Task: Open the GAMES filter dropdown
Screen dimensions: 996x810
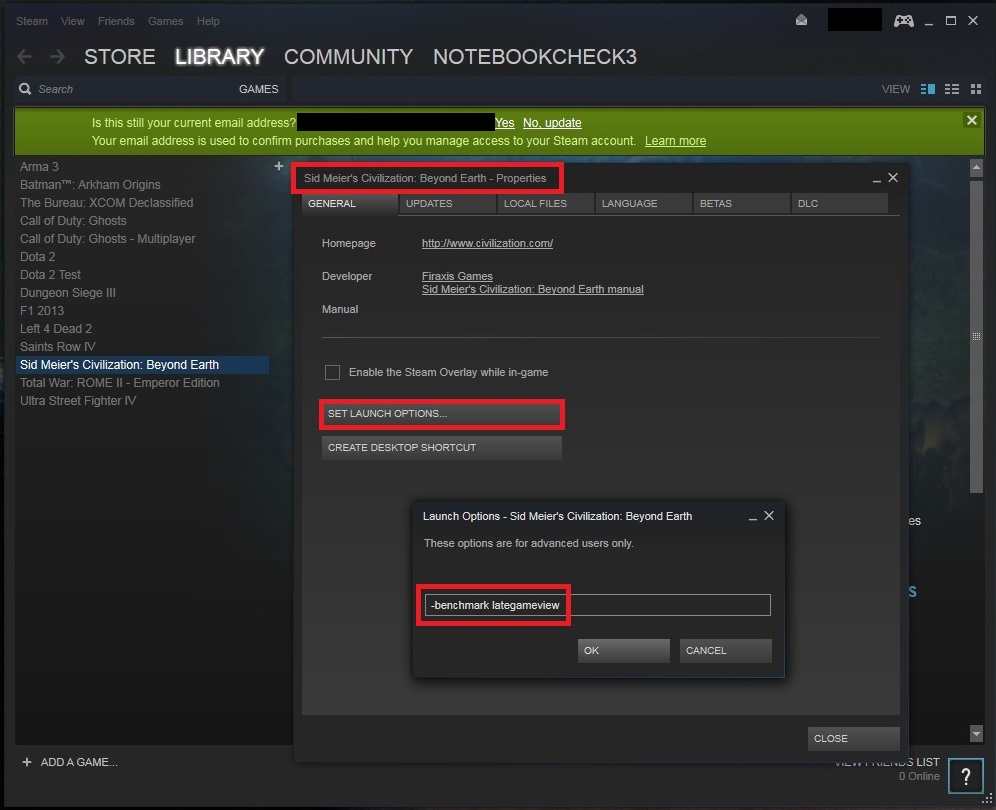Action: tap(259, 89)
